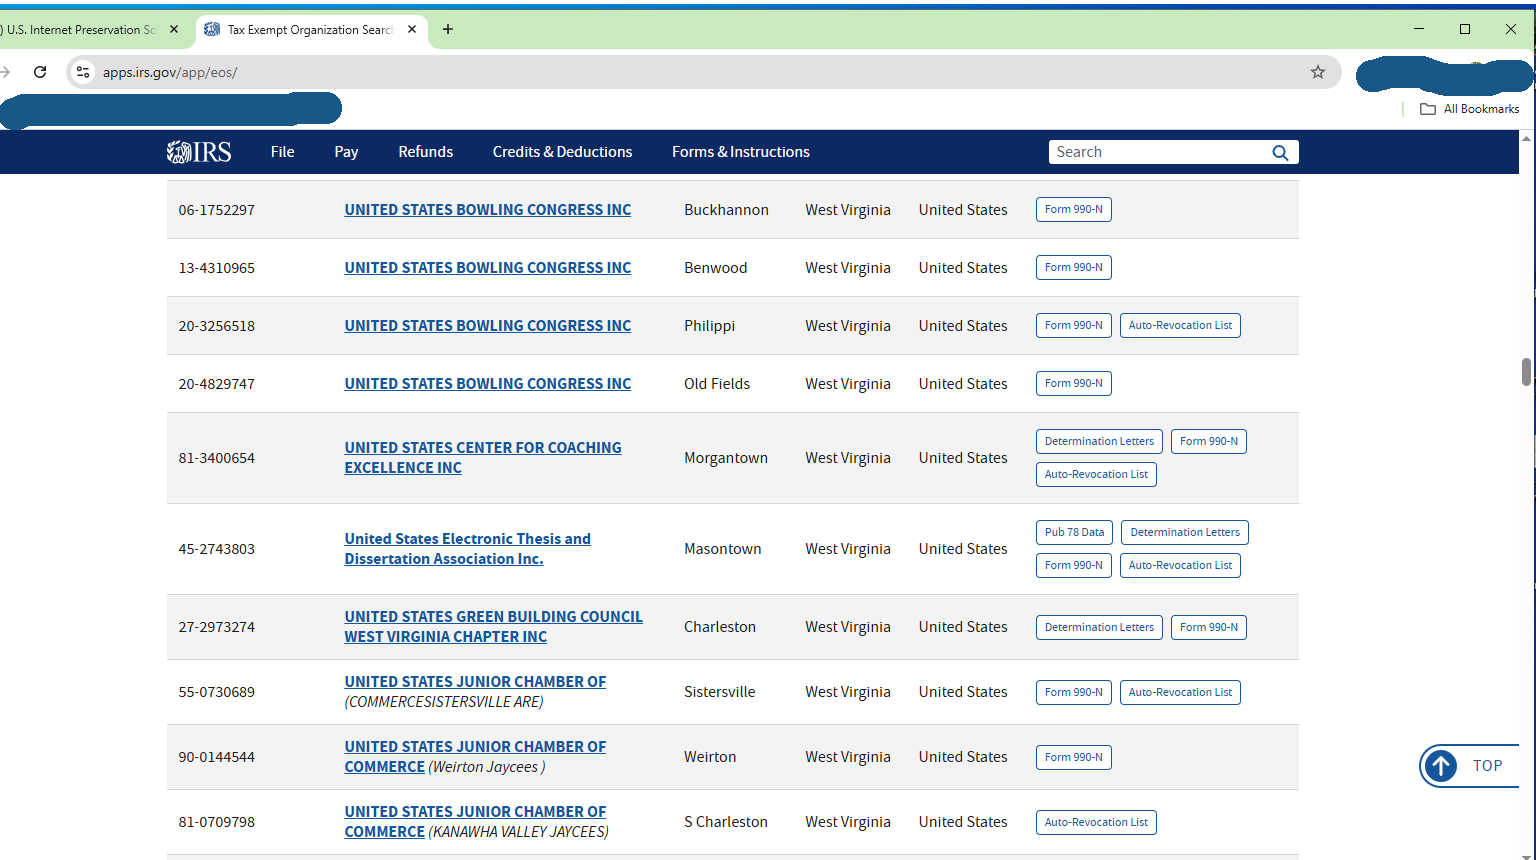Open Credits & Deductions menu
This screenshot has width=1536, height=860.
pyautogui.click(x=562, y=152)
